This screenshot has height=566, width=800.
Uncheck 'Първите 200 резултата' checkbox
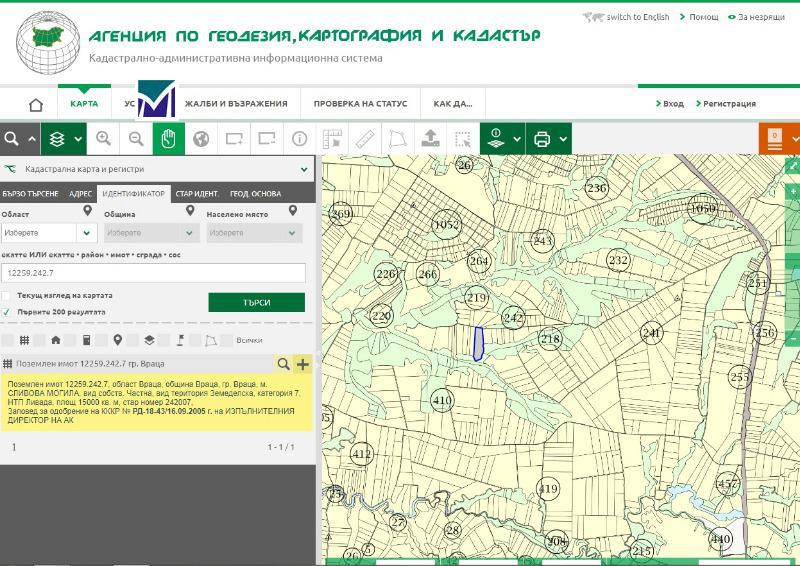[x=7, y=312]
